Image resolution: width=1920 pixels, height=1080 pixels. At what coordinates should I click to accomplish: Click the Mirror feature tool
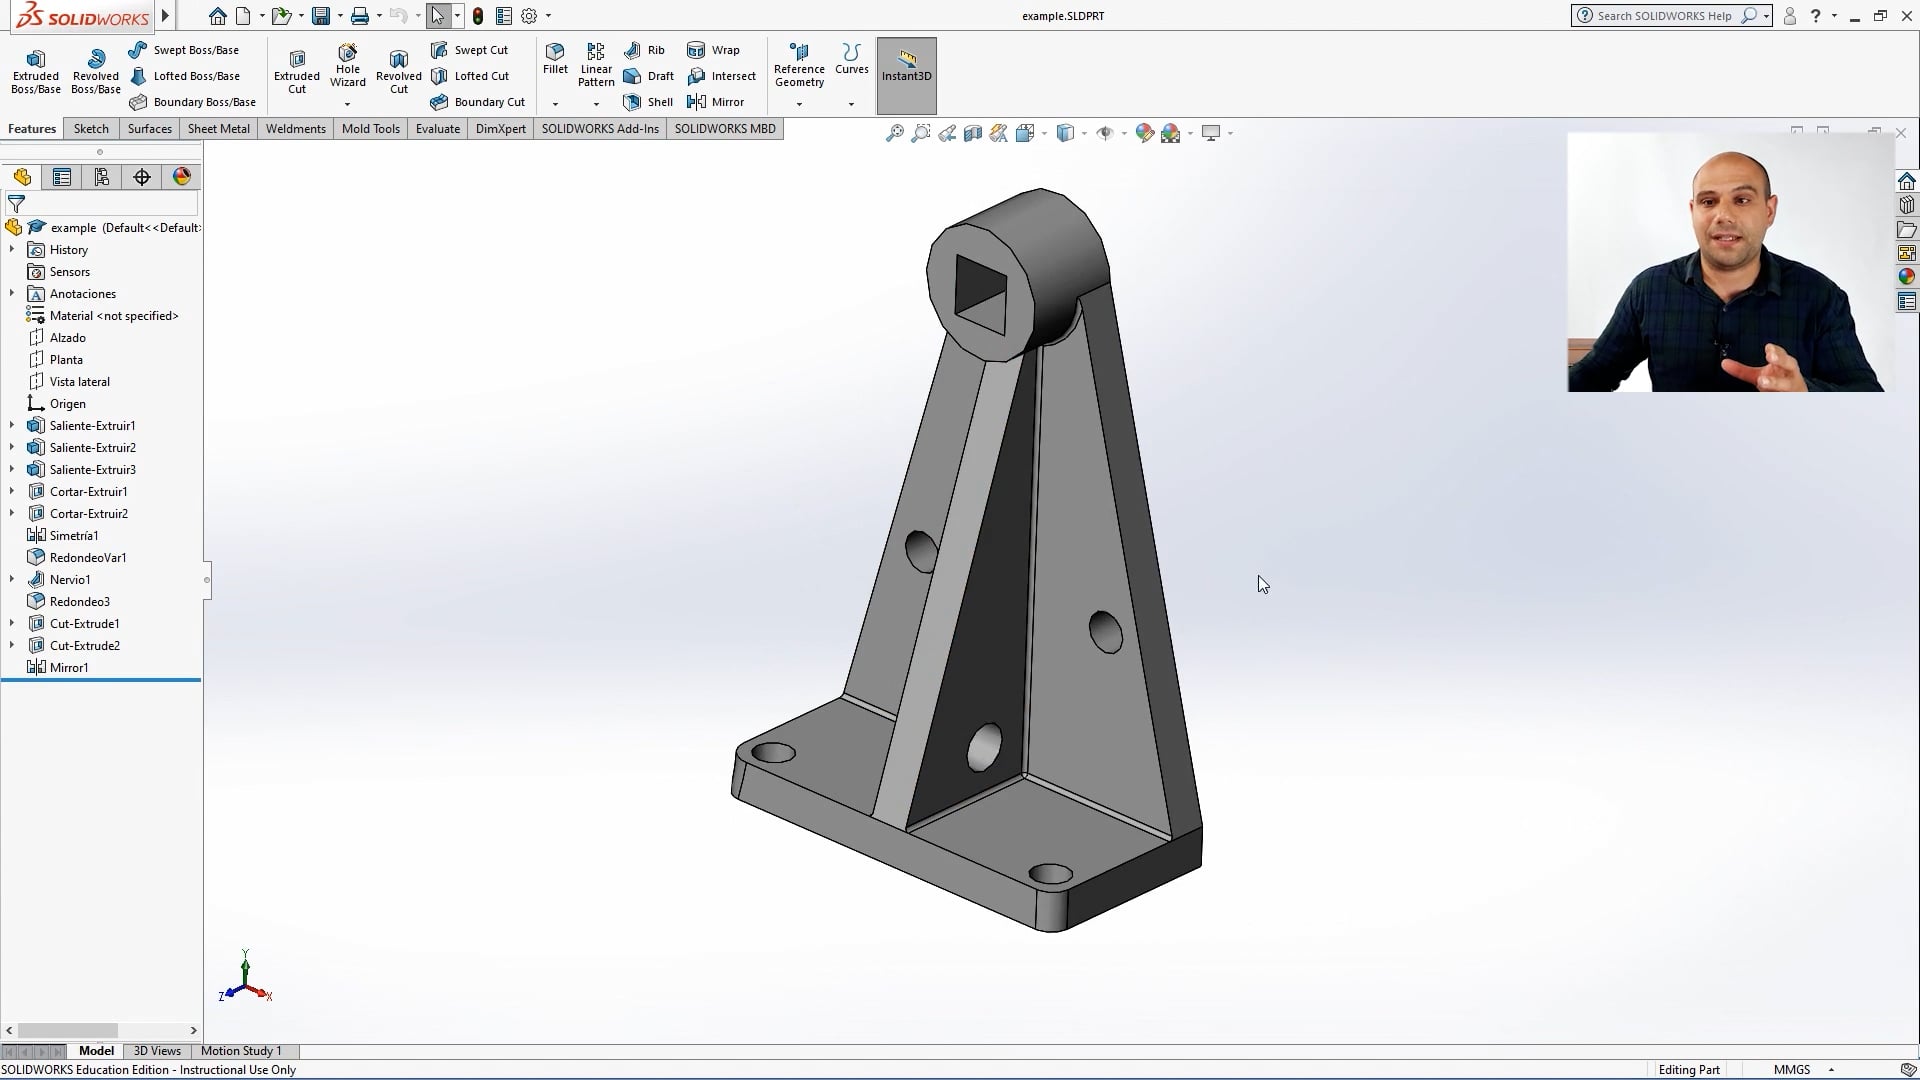[717, 101]
